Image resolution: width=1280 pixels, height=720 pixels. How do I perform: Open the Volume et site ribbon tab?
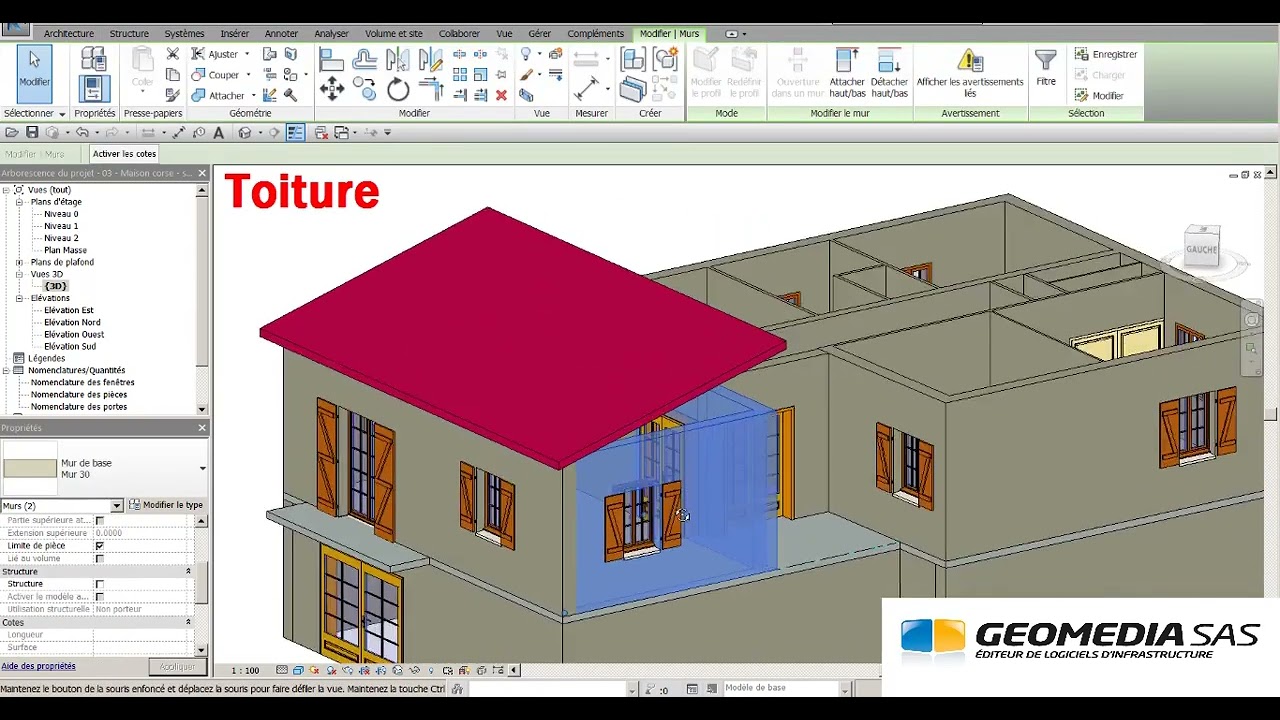tap(394, 33)
